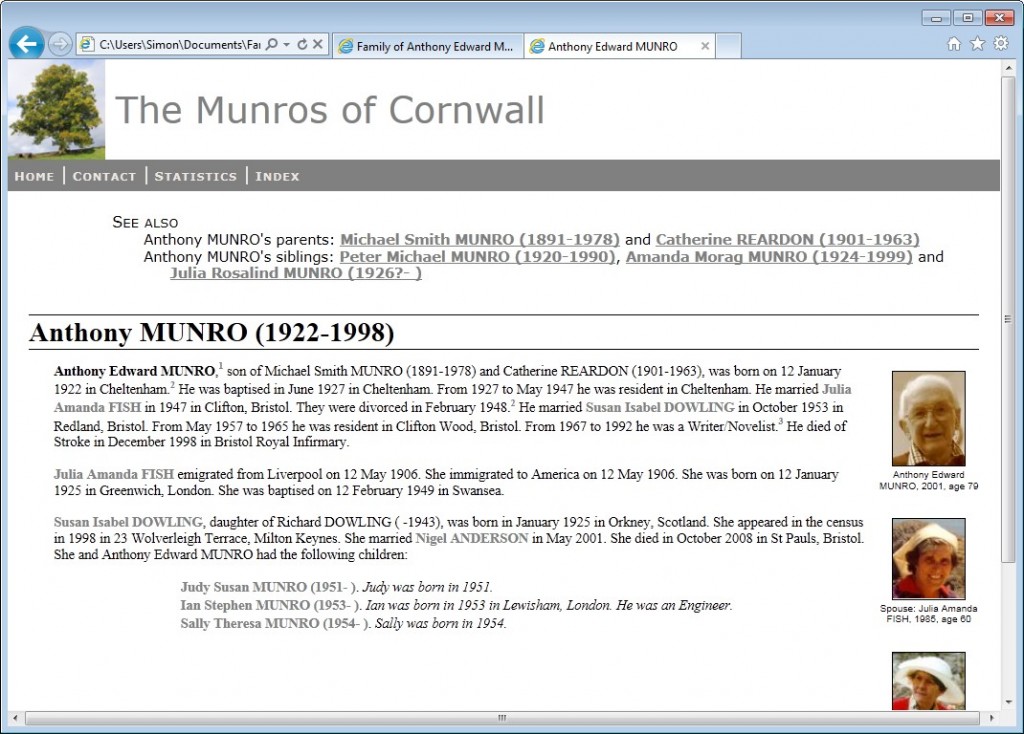The height and width of the screenshot is (734, 1024).
Task: Open browser Tools gear icon
Action: (x=1000, y=44)
